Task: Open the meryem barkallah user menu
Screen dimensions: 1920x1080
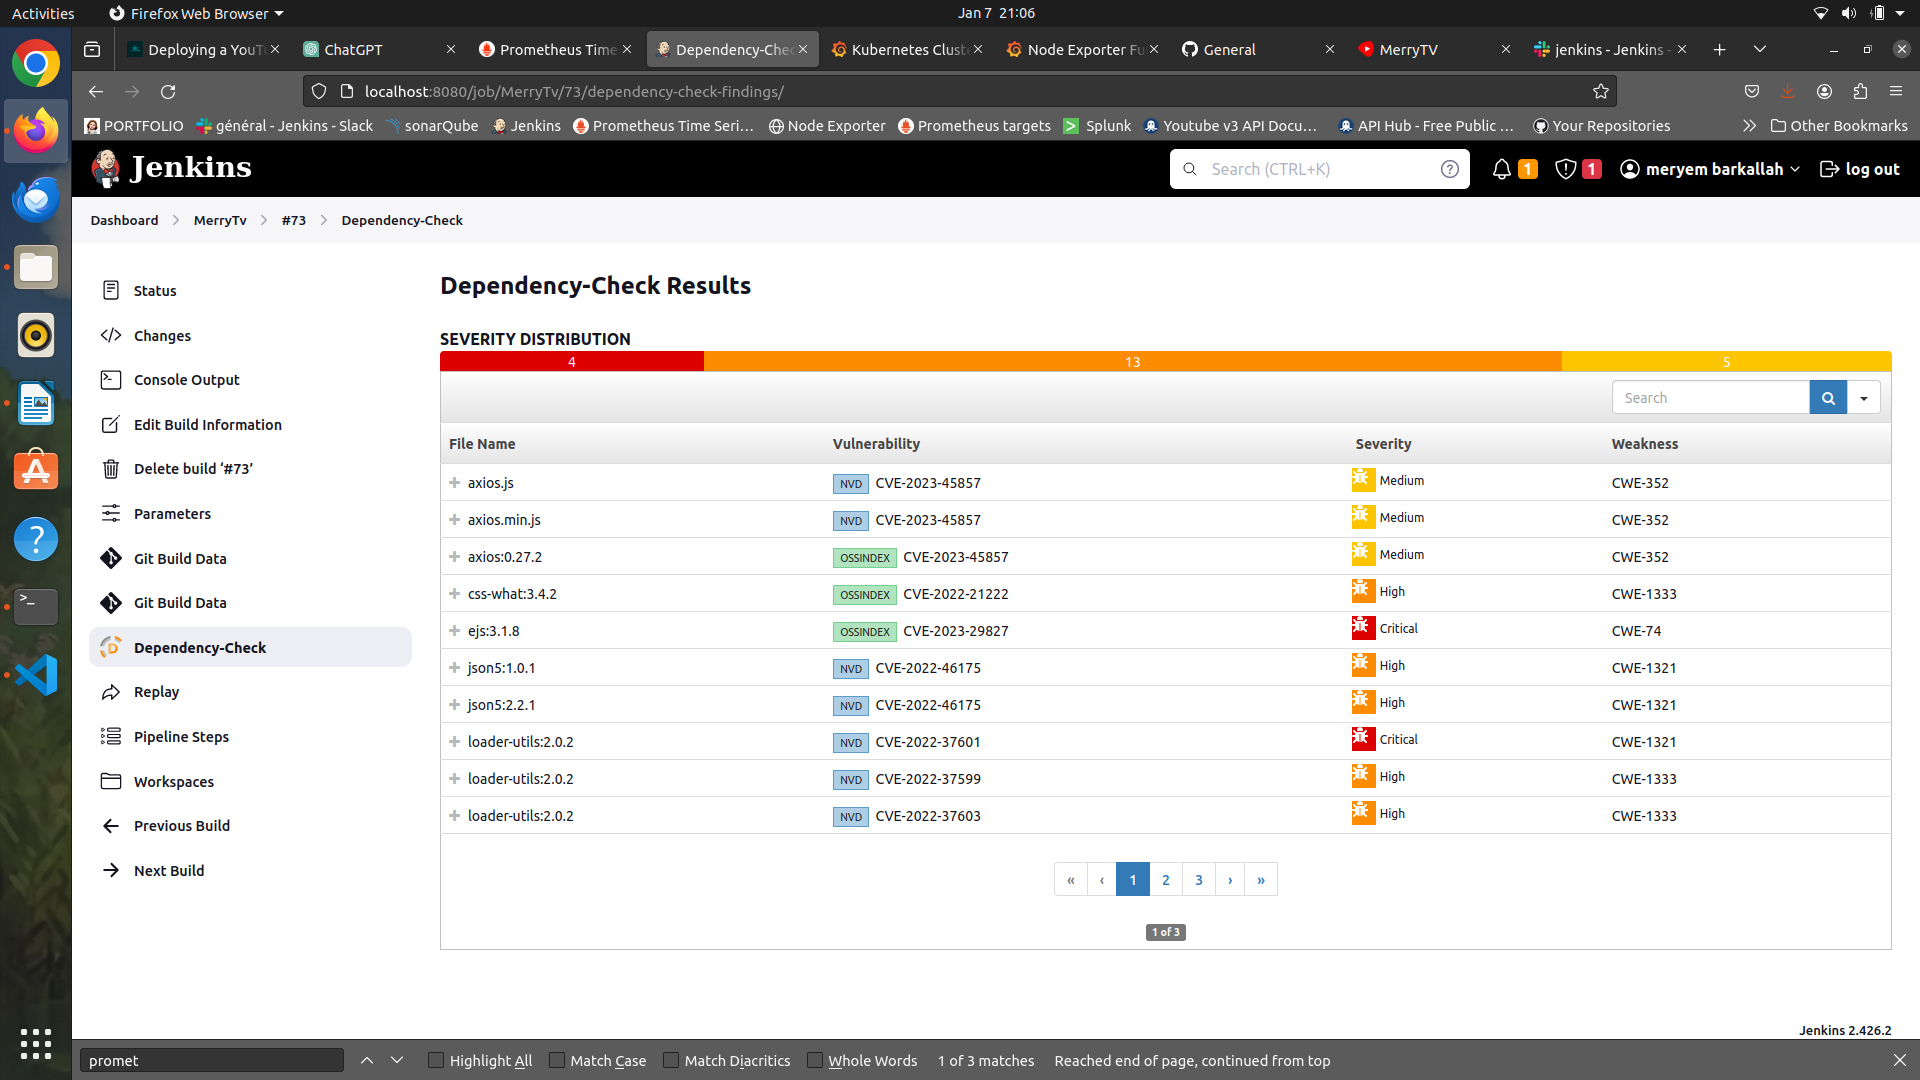Action: [x=1712, y=169]
